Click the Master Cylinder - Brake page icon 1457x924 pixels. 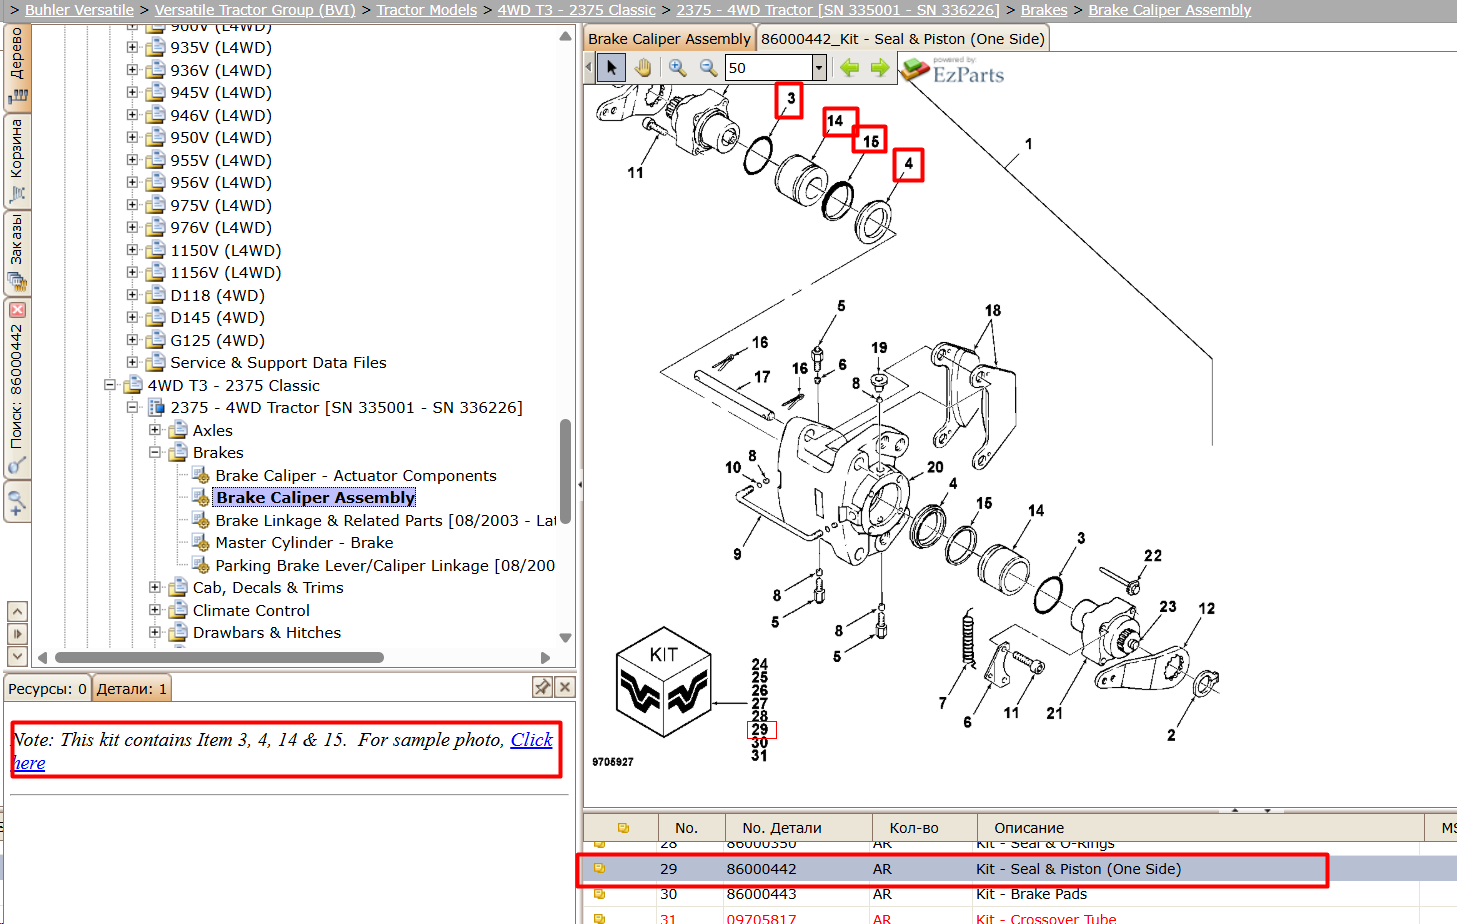tap(200, 542)
